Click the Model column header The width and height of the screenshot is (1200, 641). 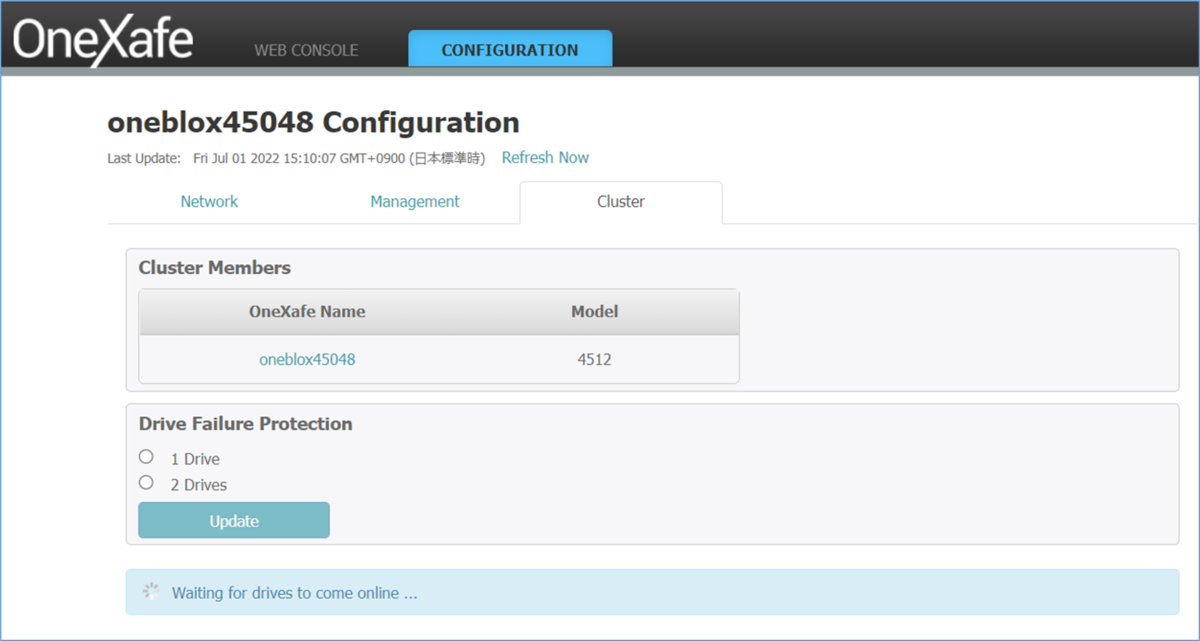point(594,311)
